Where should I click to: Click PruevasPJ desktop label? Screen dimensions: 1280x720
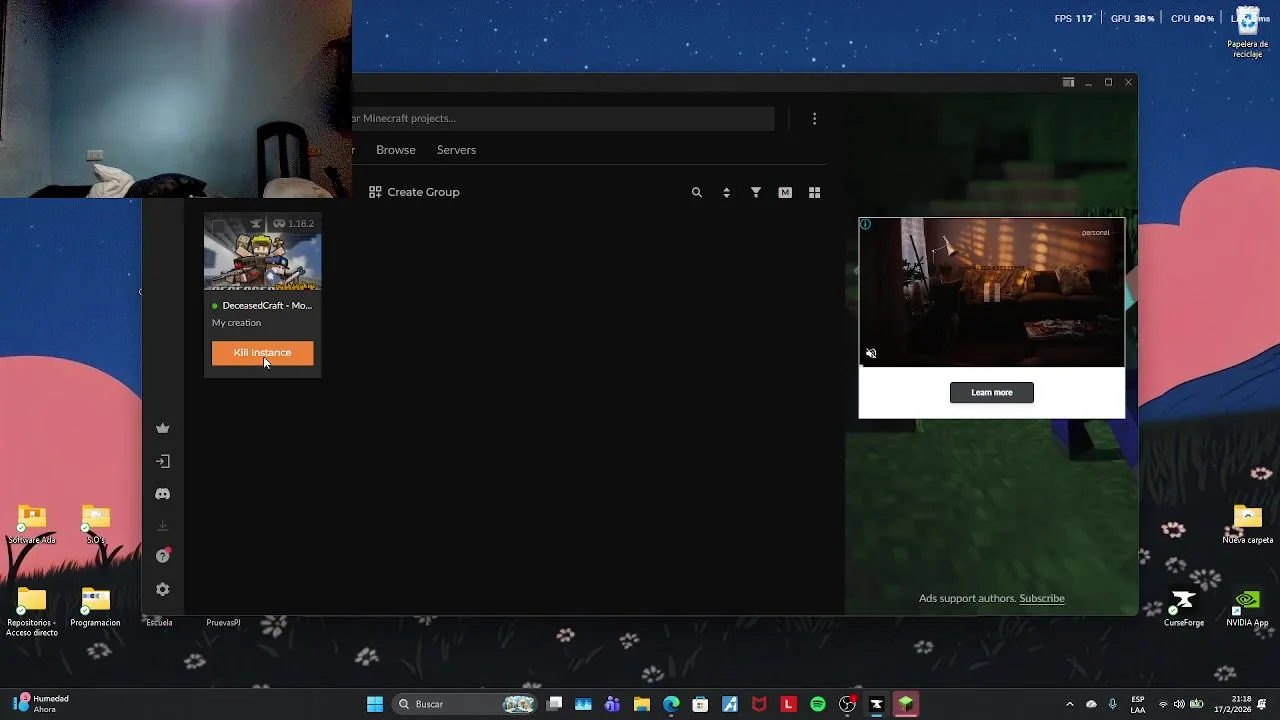coord(223,622)
